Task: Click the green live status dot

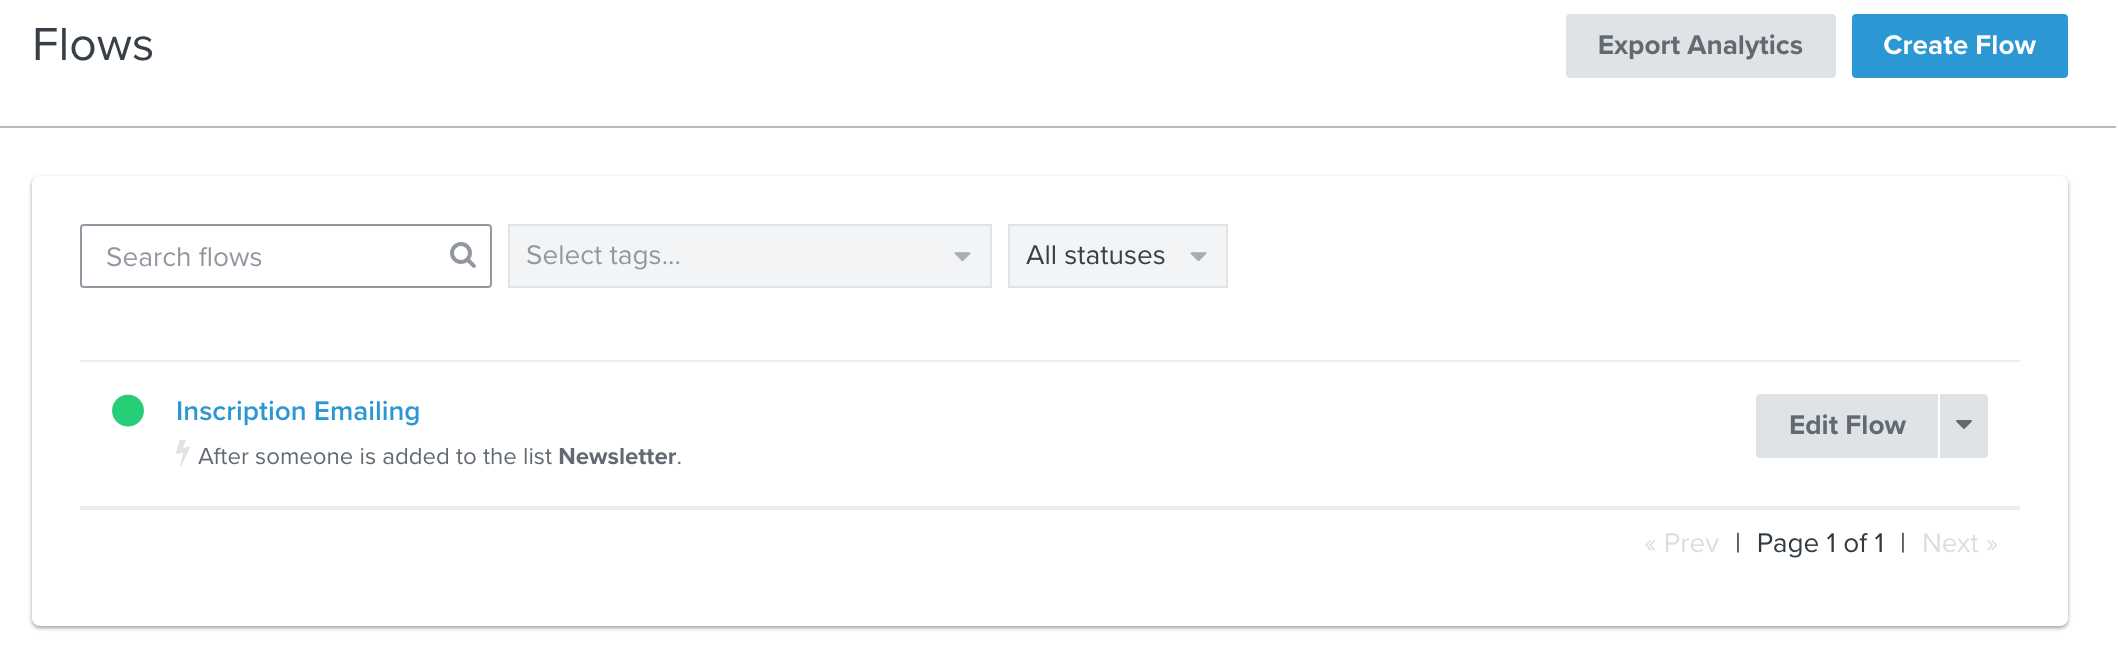Action: click(128, 410)
